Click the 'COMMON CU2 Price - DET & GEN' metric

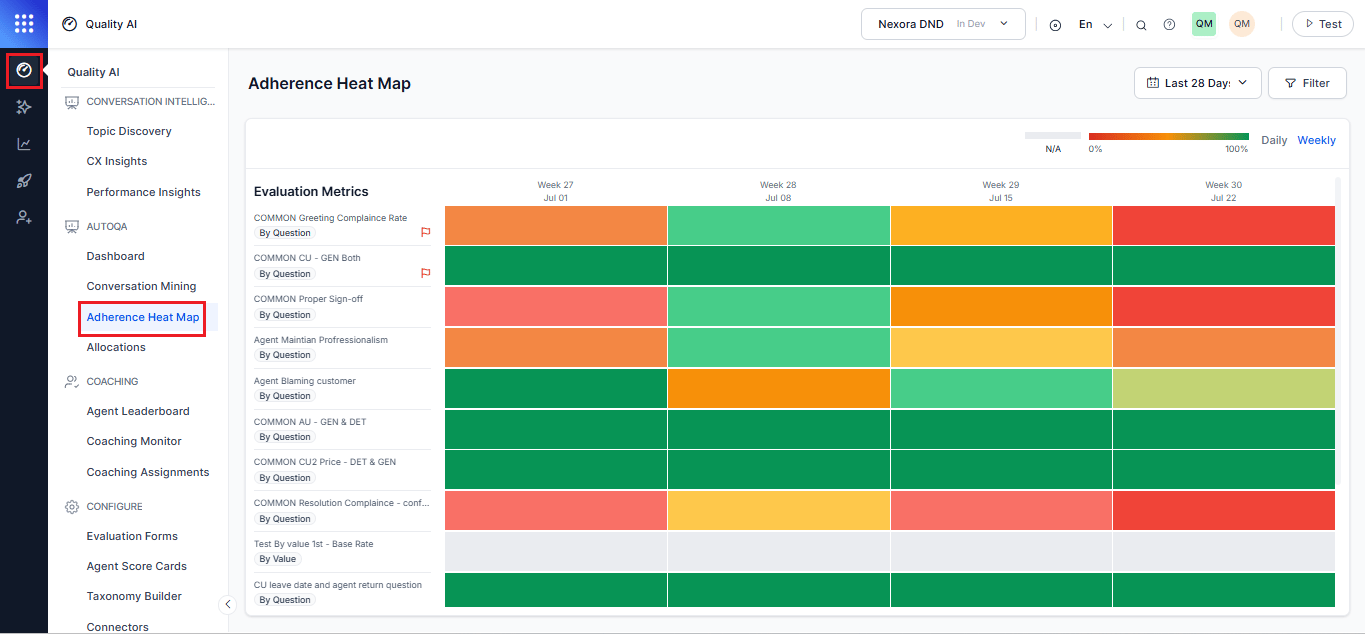(x=325, y=463)
